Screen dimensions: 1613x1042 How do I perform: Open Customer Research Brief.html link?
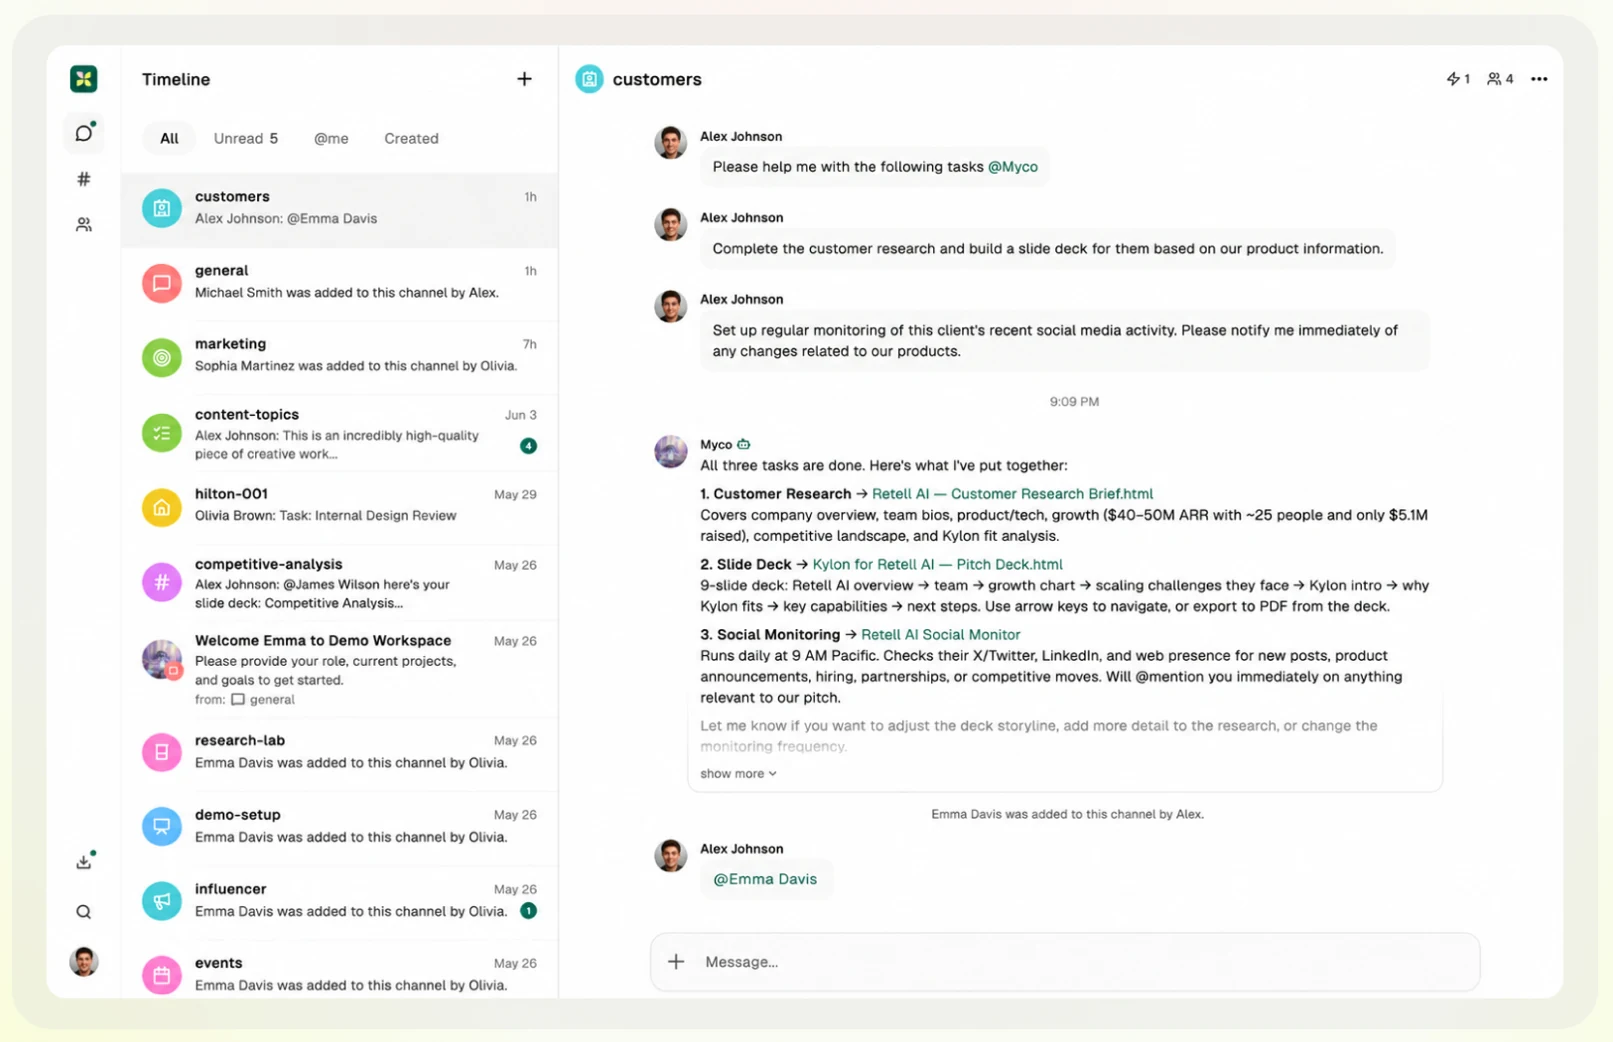[x=1012, y=494]
